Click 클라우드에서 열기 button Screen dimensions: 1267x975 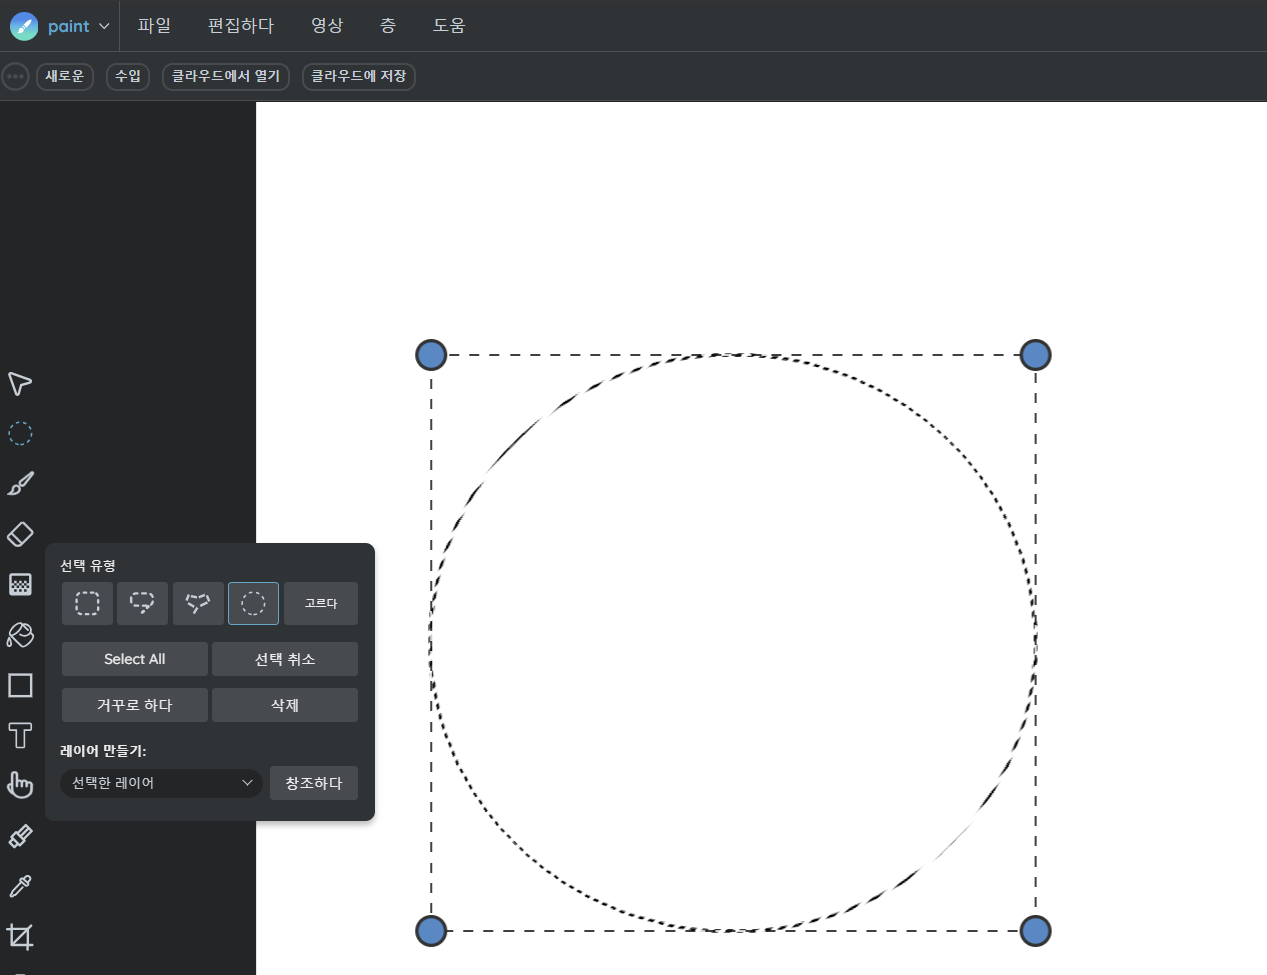pyautogui.click(x=226, y=76)
